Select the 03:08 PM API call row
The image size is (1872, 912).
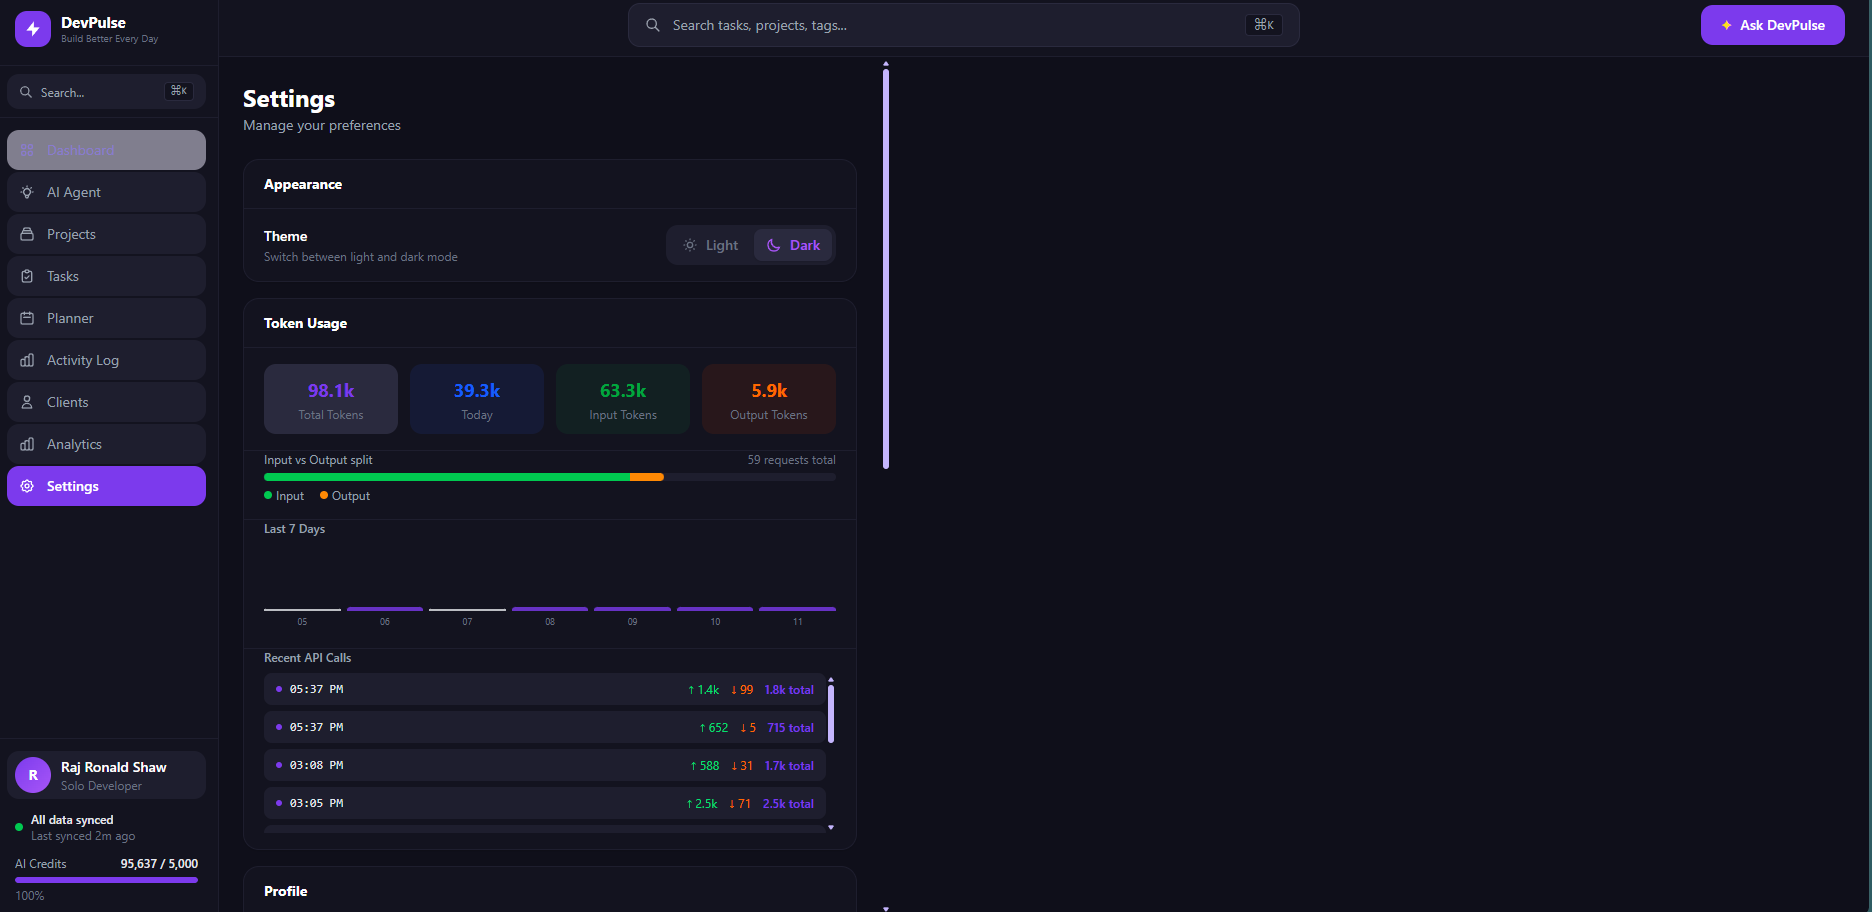click(x=545, y=765)
